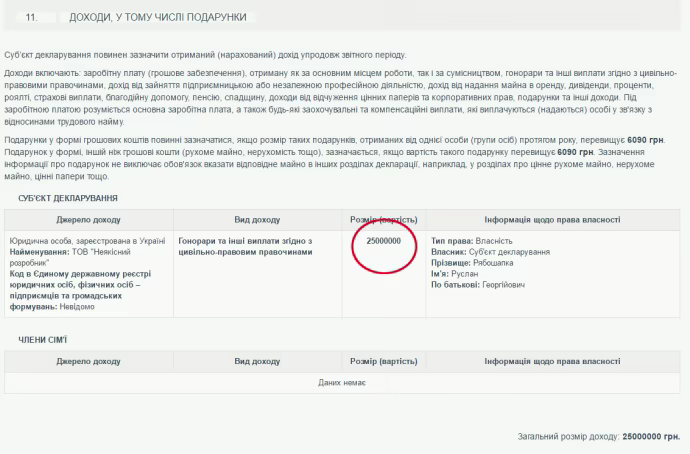The width and height of the screenshot is (690, 454).
Task: Click 'Джерело доходу' header in family members table
Action: pyautogui.click(x=88, y=361)
